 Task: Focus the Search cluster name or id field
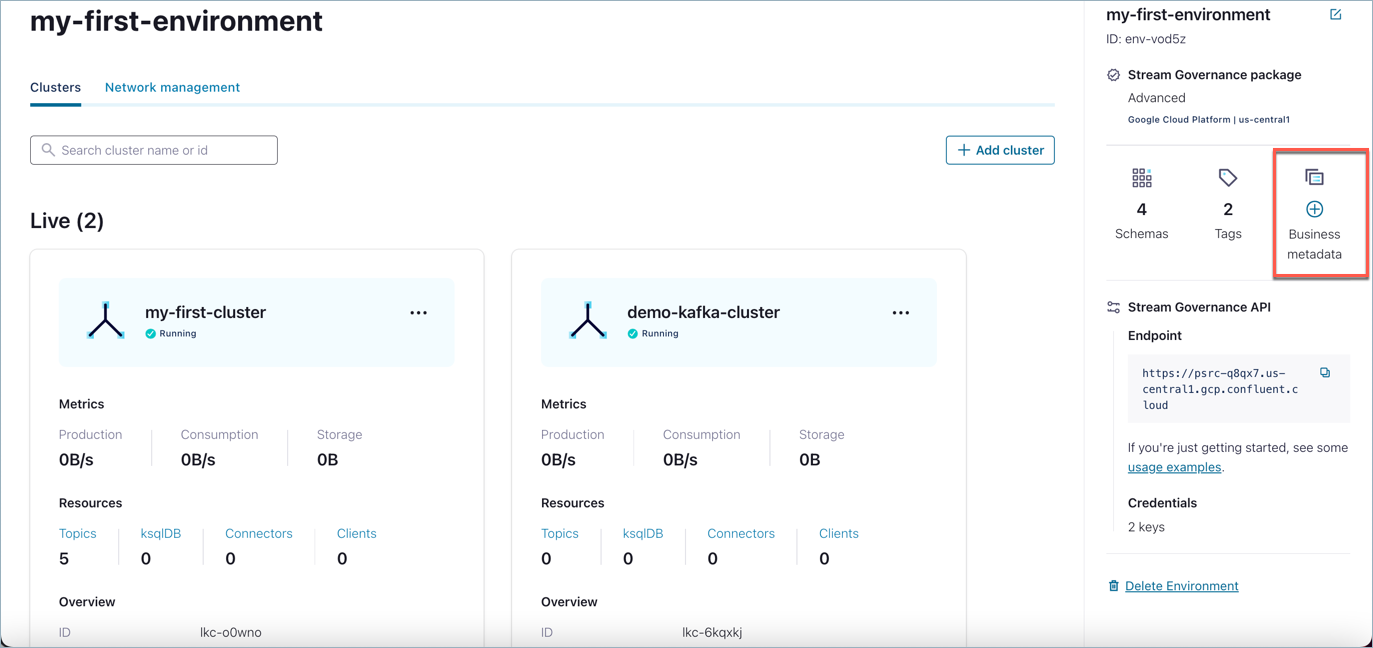click(x=154, y=150)
